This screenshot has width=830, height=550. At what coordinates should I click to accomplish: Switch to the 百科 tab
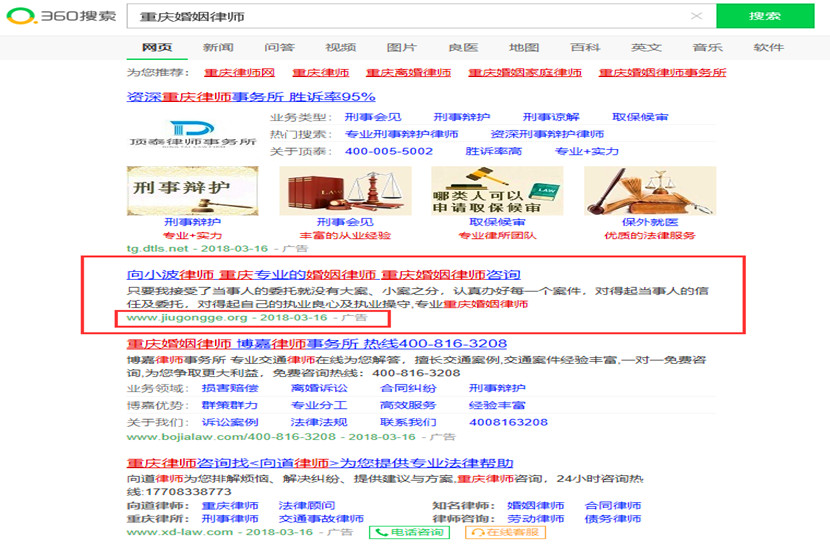tap(585, 47)
